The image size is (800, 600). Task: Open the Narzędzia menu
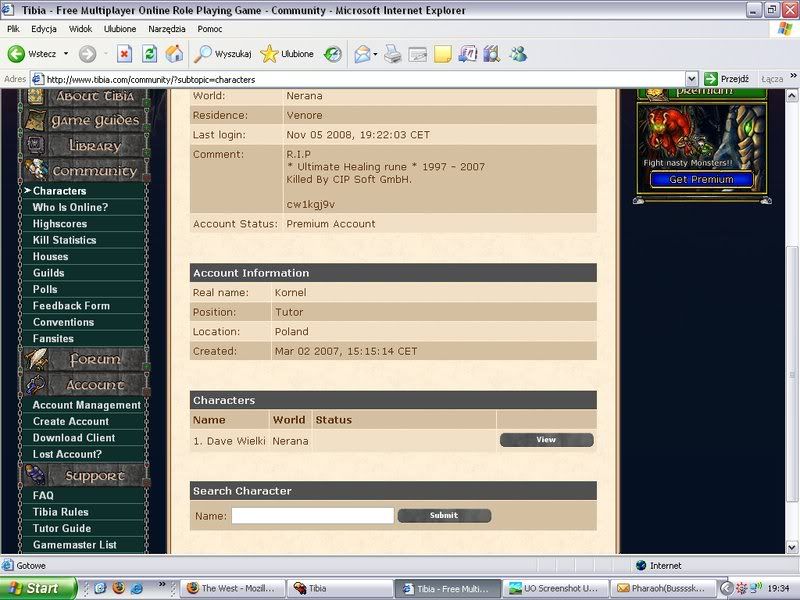(x=167, y=29)
